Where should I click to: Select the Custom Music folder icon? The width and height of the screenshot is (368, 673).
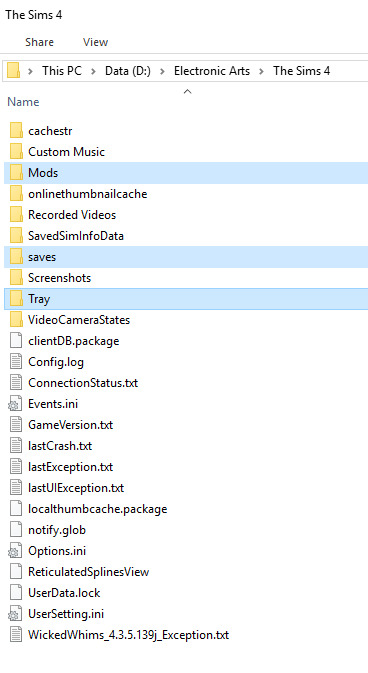[16, 152]
